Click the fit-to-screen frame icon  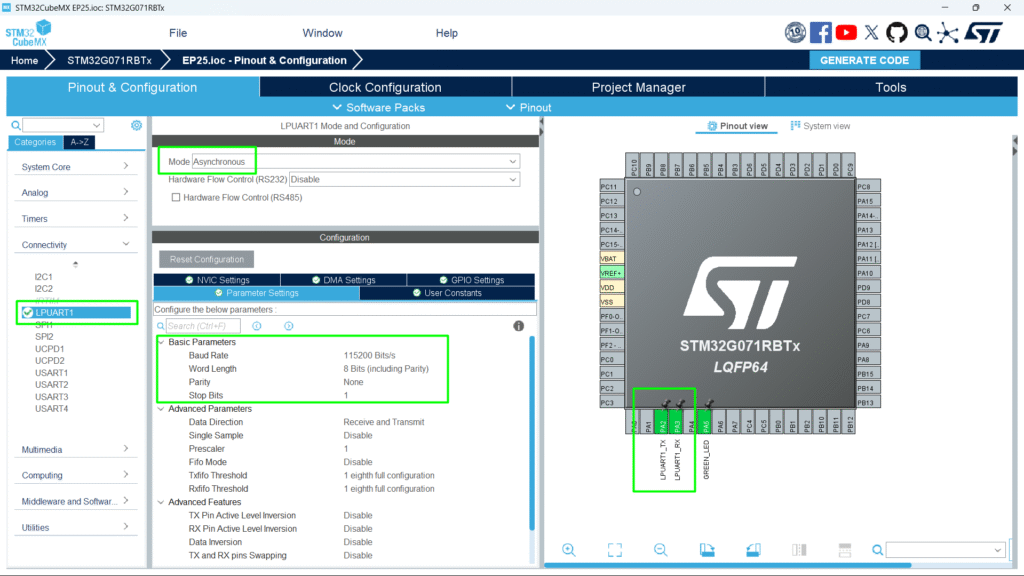coord(615,550)
